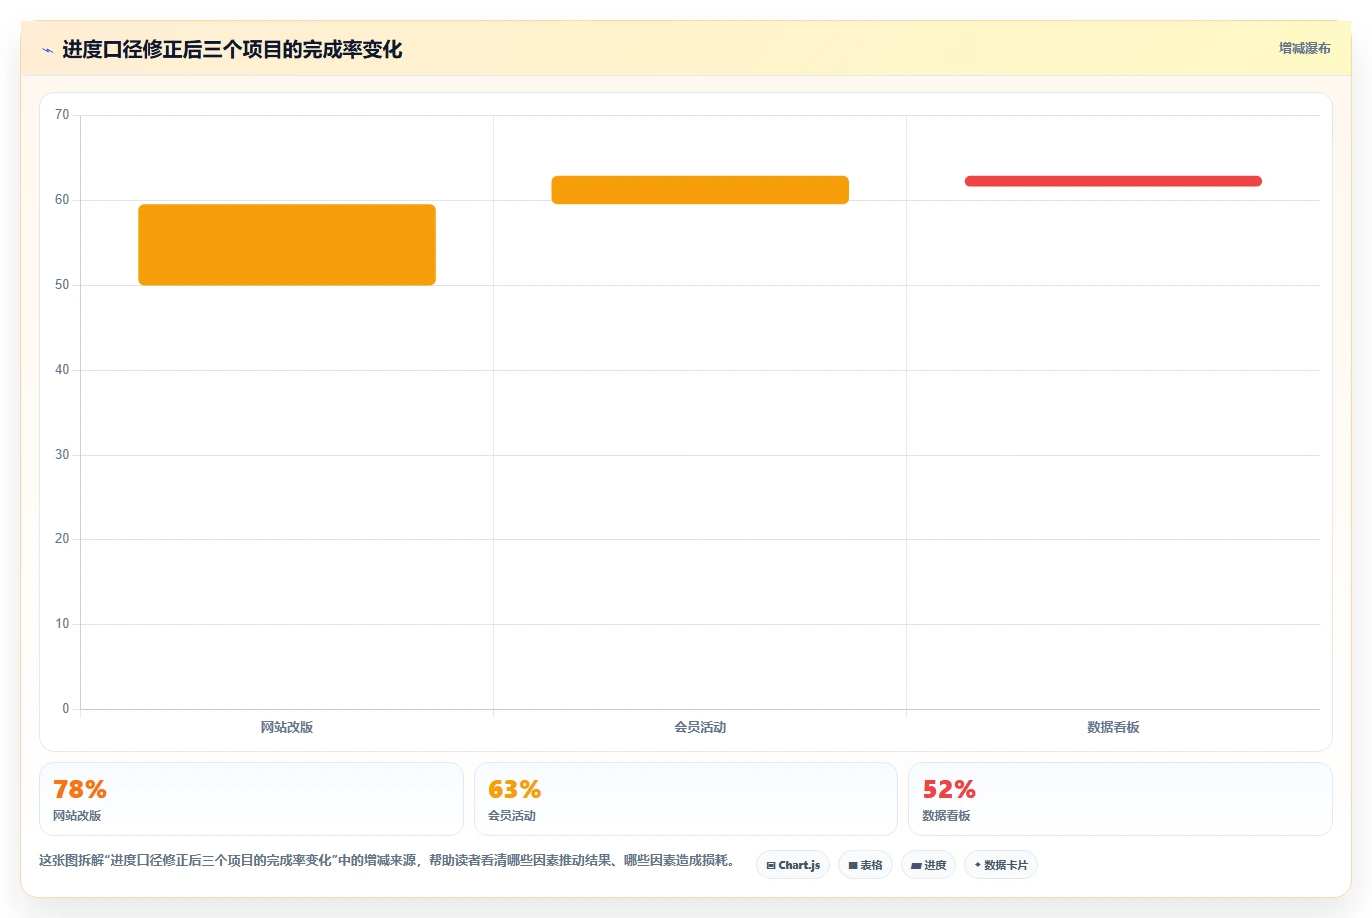Image resolution: width=1372 pixels, height=918 pixels.
Task: Click the red 数据看板 waterfall bar
Action: point(1113,181)
